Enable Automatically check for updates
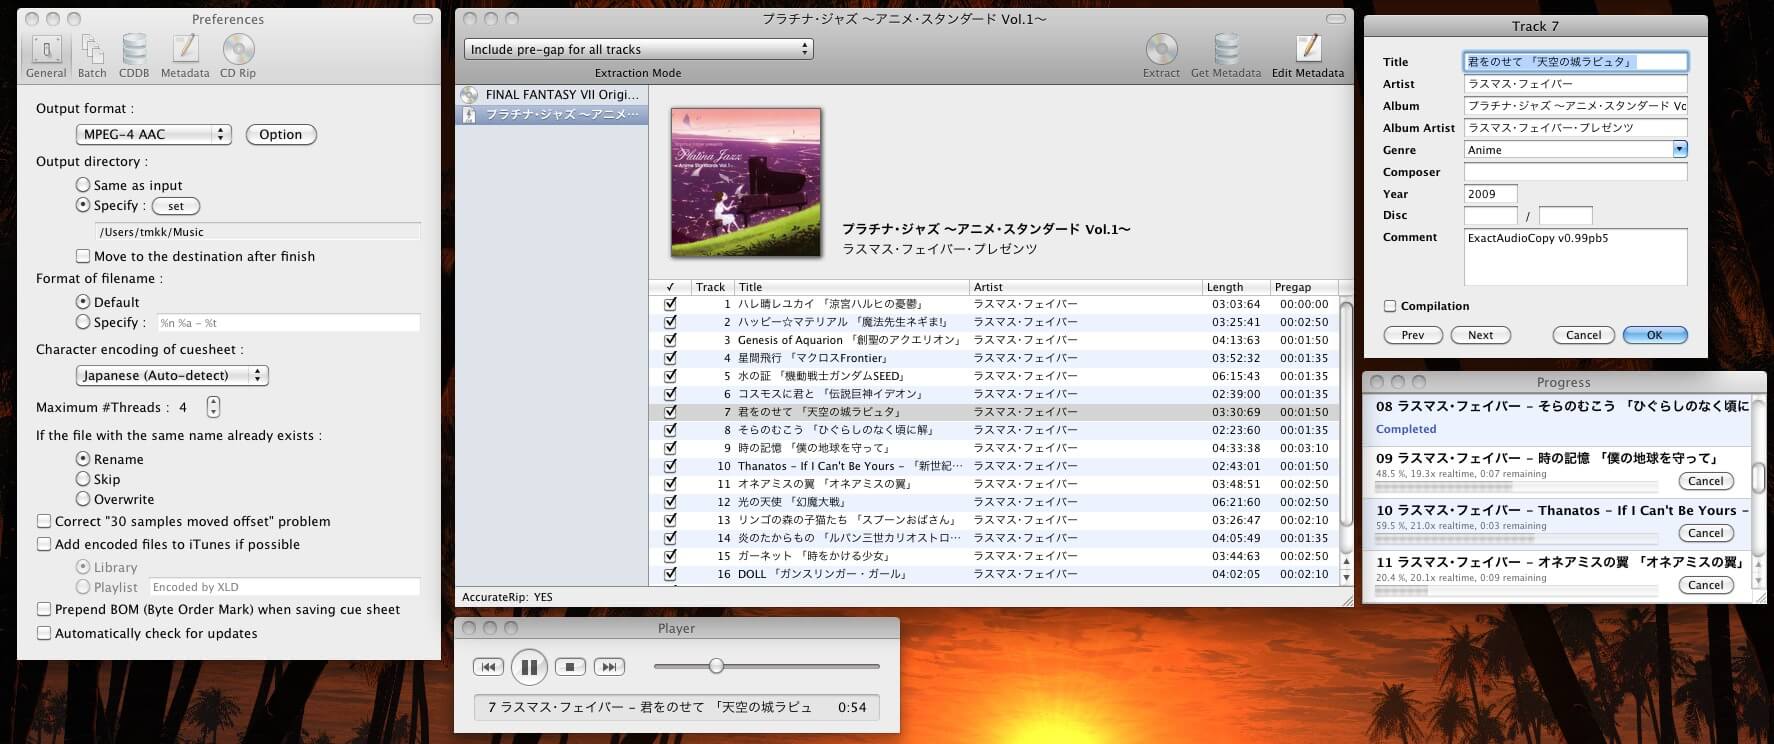1774x744 pixels. pos(44,633)
